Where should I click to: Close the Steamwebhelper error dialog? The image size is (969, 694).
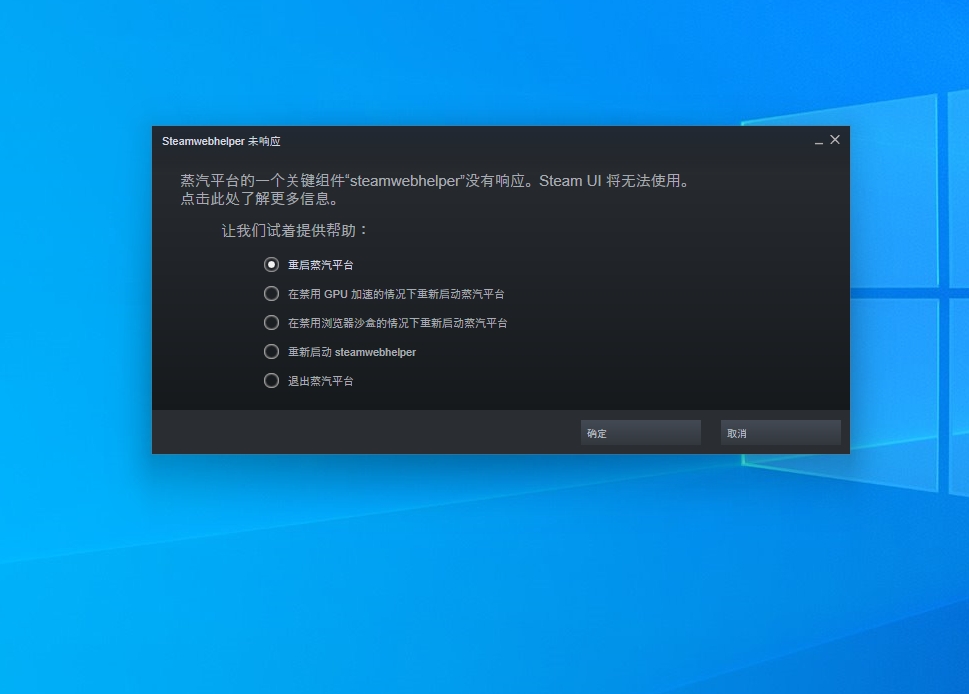point(835,140)
